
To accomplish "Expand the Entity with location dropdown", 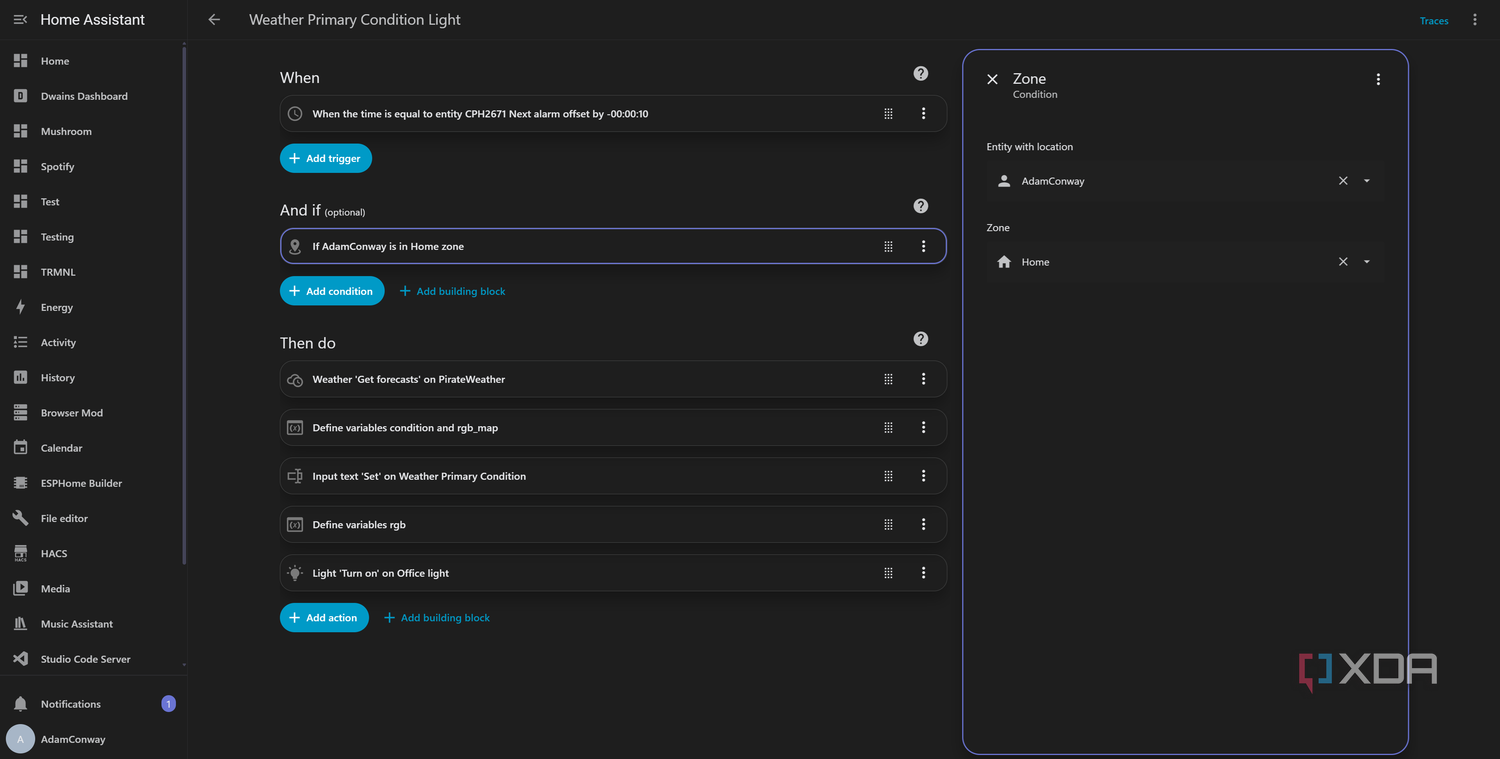I will point(1367,181).
